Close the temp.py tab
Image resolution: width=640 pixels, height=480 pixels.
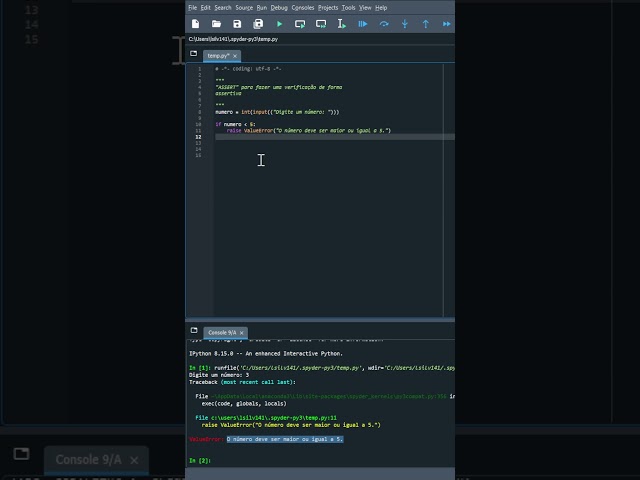tap(235, 56)
